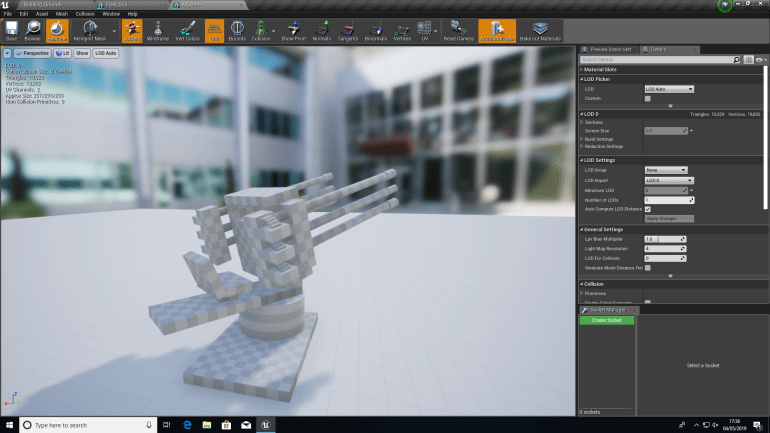This screenshot has height=433, width=770.
Task: Click Bake out Materials icon
Action: point(540,31)
